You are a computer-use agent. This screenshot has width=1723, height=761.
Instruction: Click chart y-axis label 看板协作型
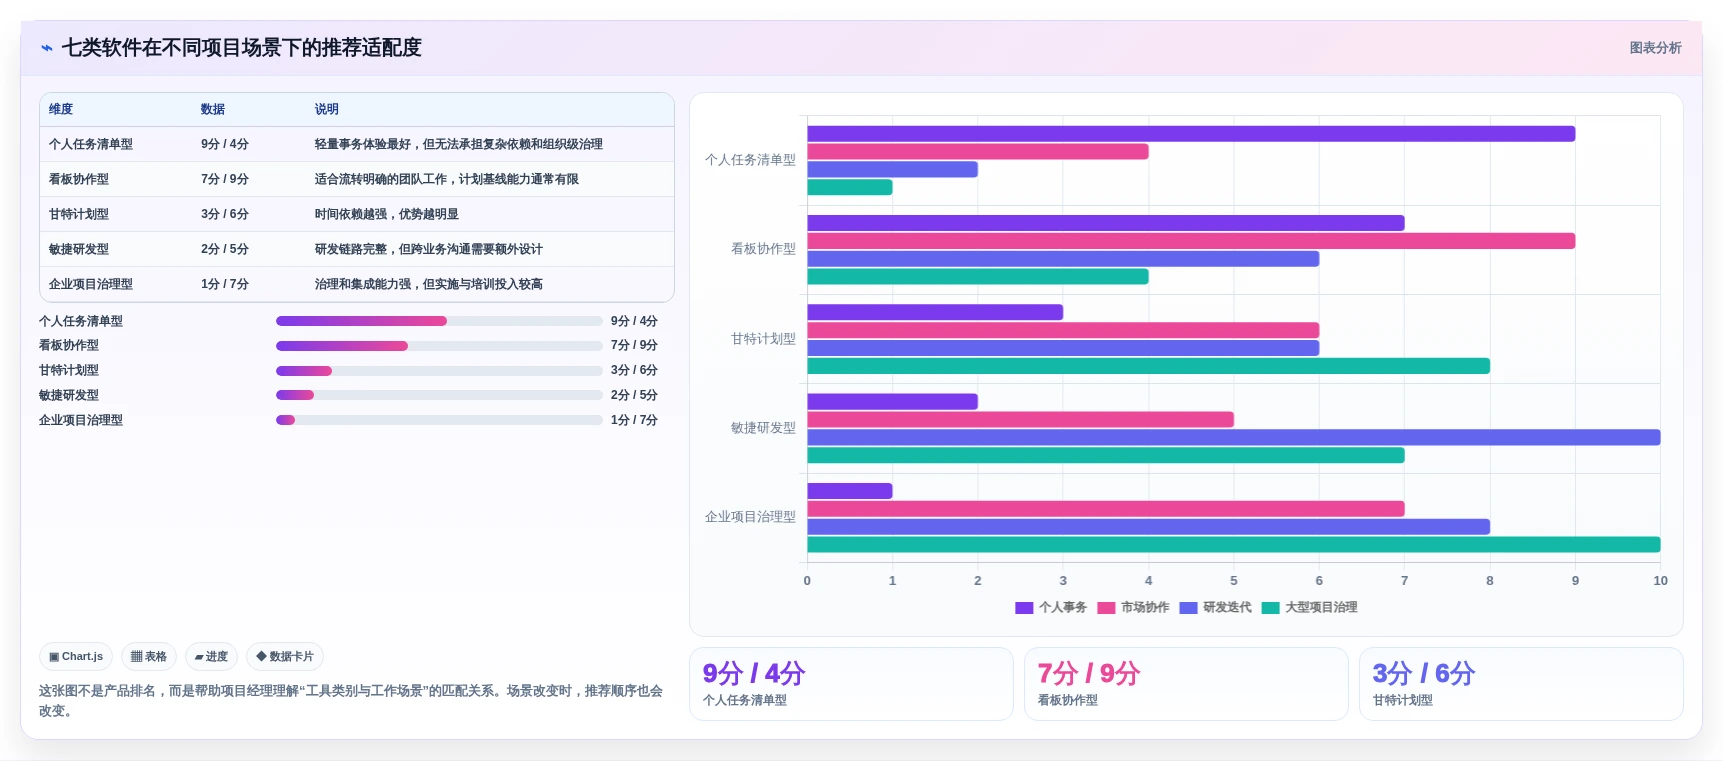[x=763, y=249]
